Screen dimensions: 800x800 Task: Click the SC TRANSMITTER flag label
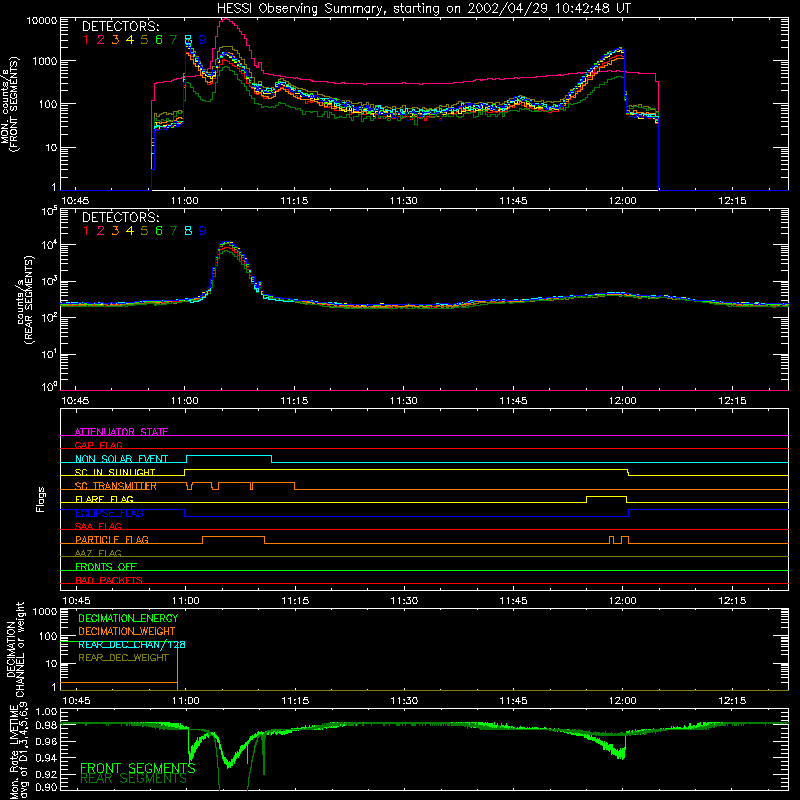click(116, 486)
